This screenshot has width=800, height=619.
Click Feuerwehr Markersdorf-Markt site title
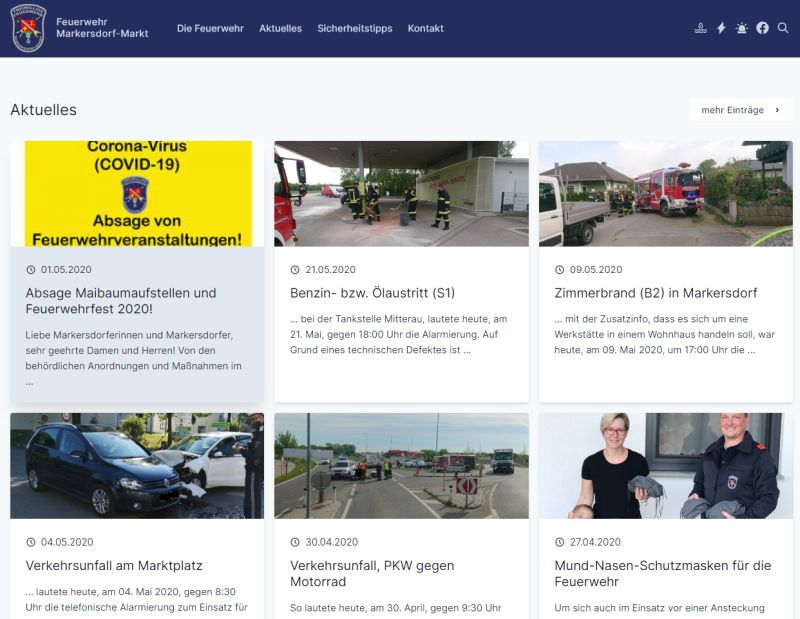102,28
